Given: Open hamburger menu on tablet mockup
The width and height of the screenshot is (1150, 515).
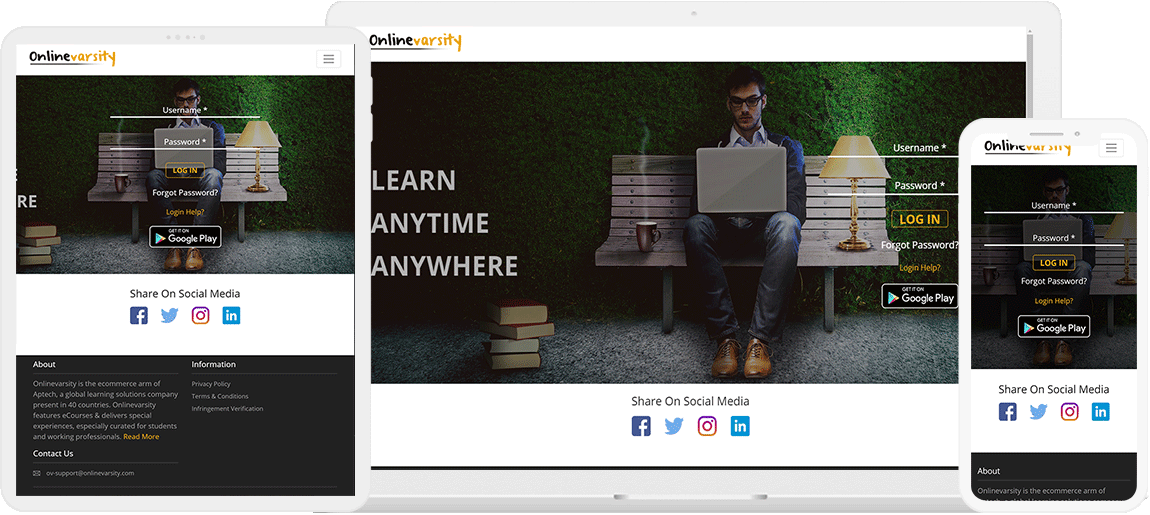Looking at the screenshot, I should [329, 59].
